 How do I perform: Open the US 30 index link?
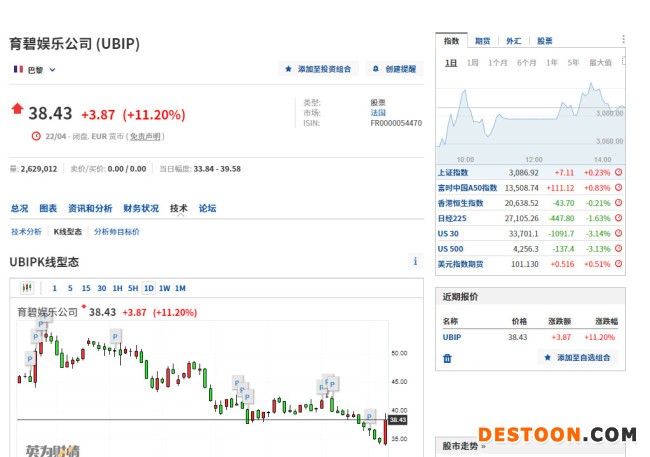[x=448, y=233]
